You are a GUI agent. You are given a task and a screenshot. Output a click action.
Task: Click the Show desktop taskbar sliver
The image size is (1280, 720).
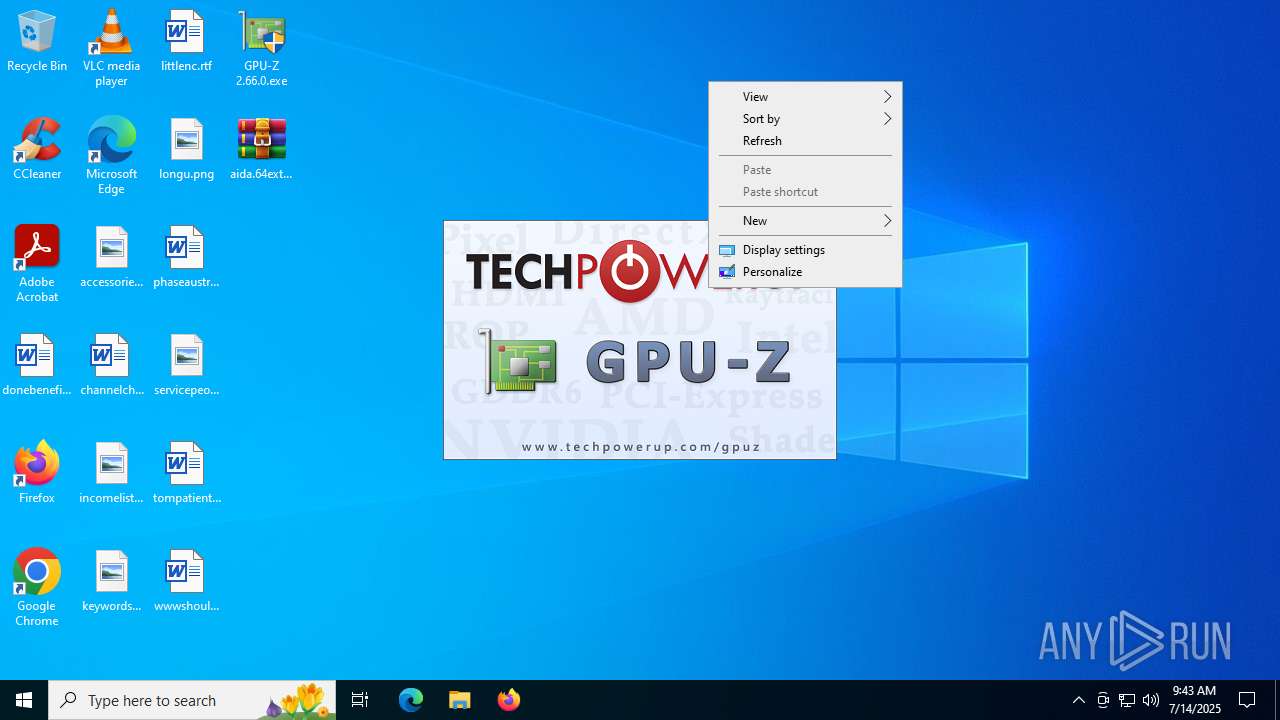tap(1277, 700)
